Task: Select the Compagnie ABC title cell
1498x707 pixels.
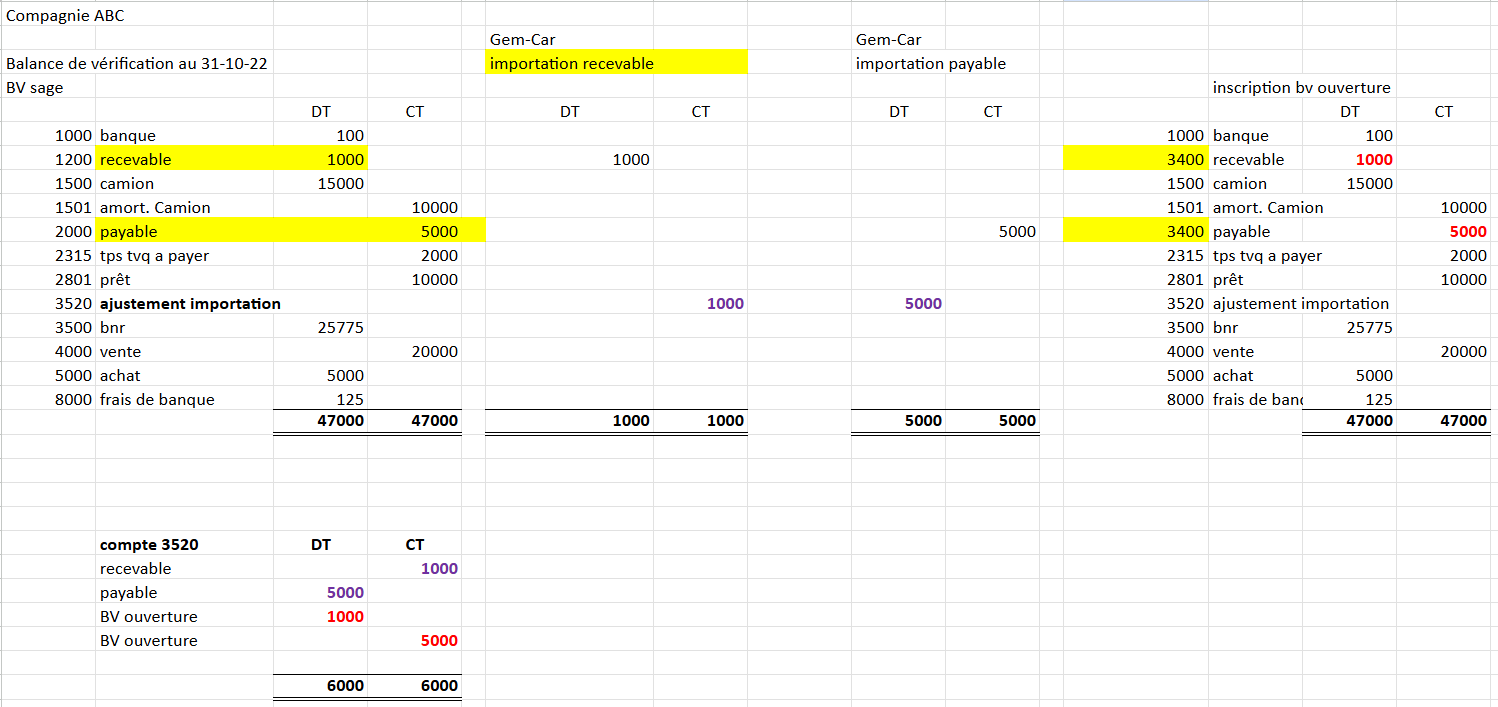Action: [x=66, y=16]
